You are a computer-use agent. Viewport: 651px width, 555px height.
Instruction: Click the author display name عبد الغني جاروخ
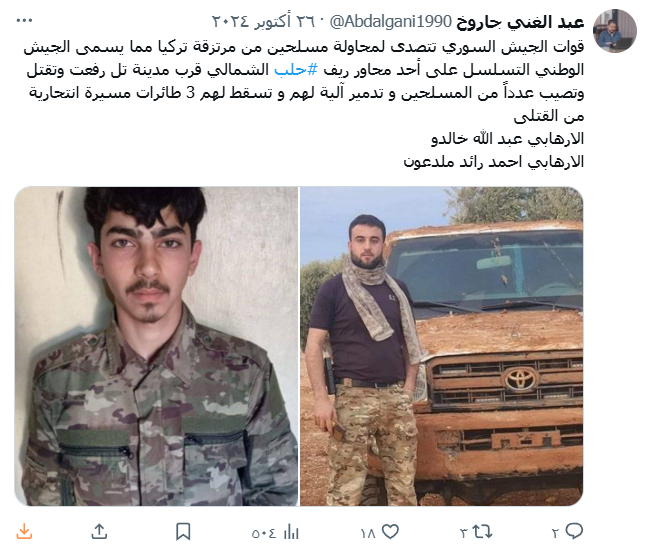520,22
